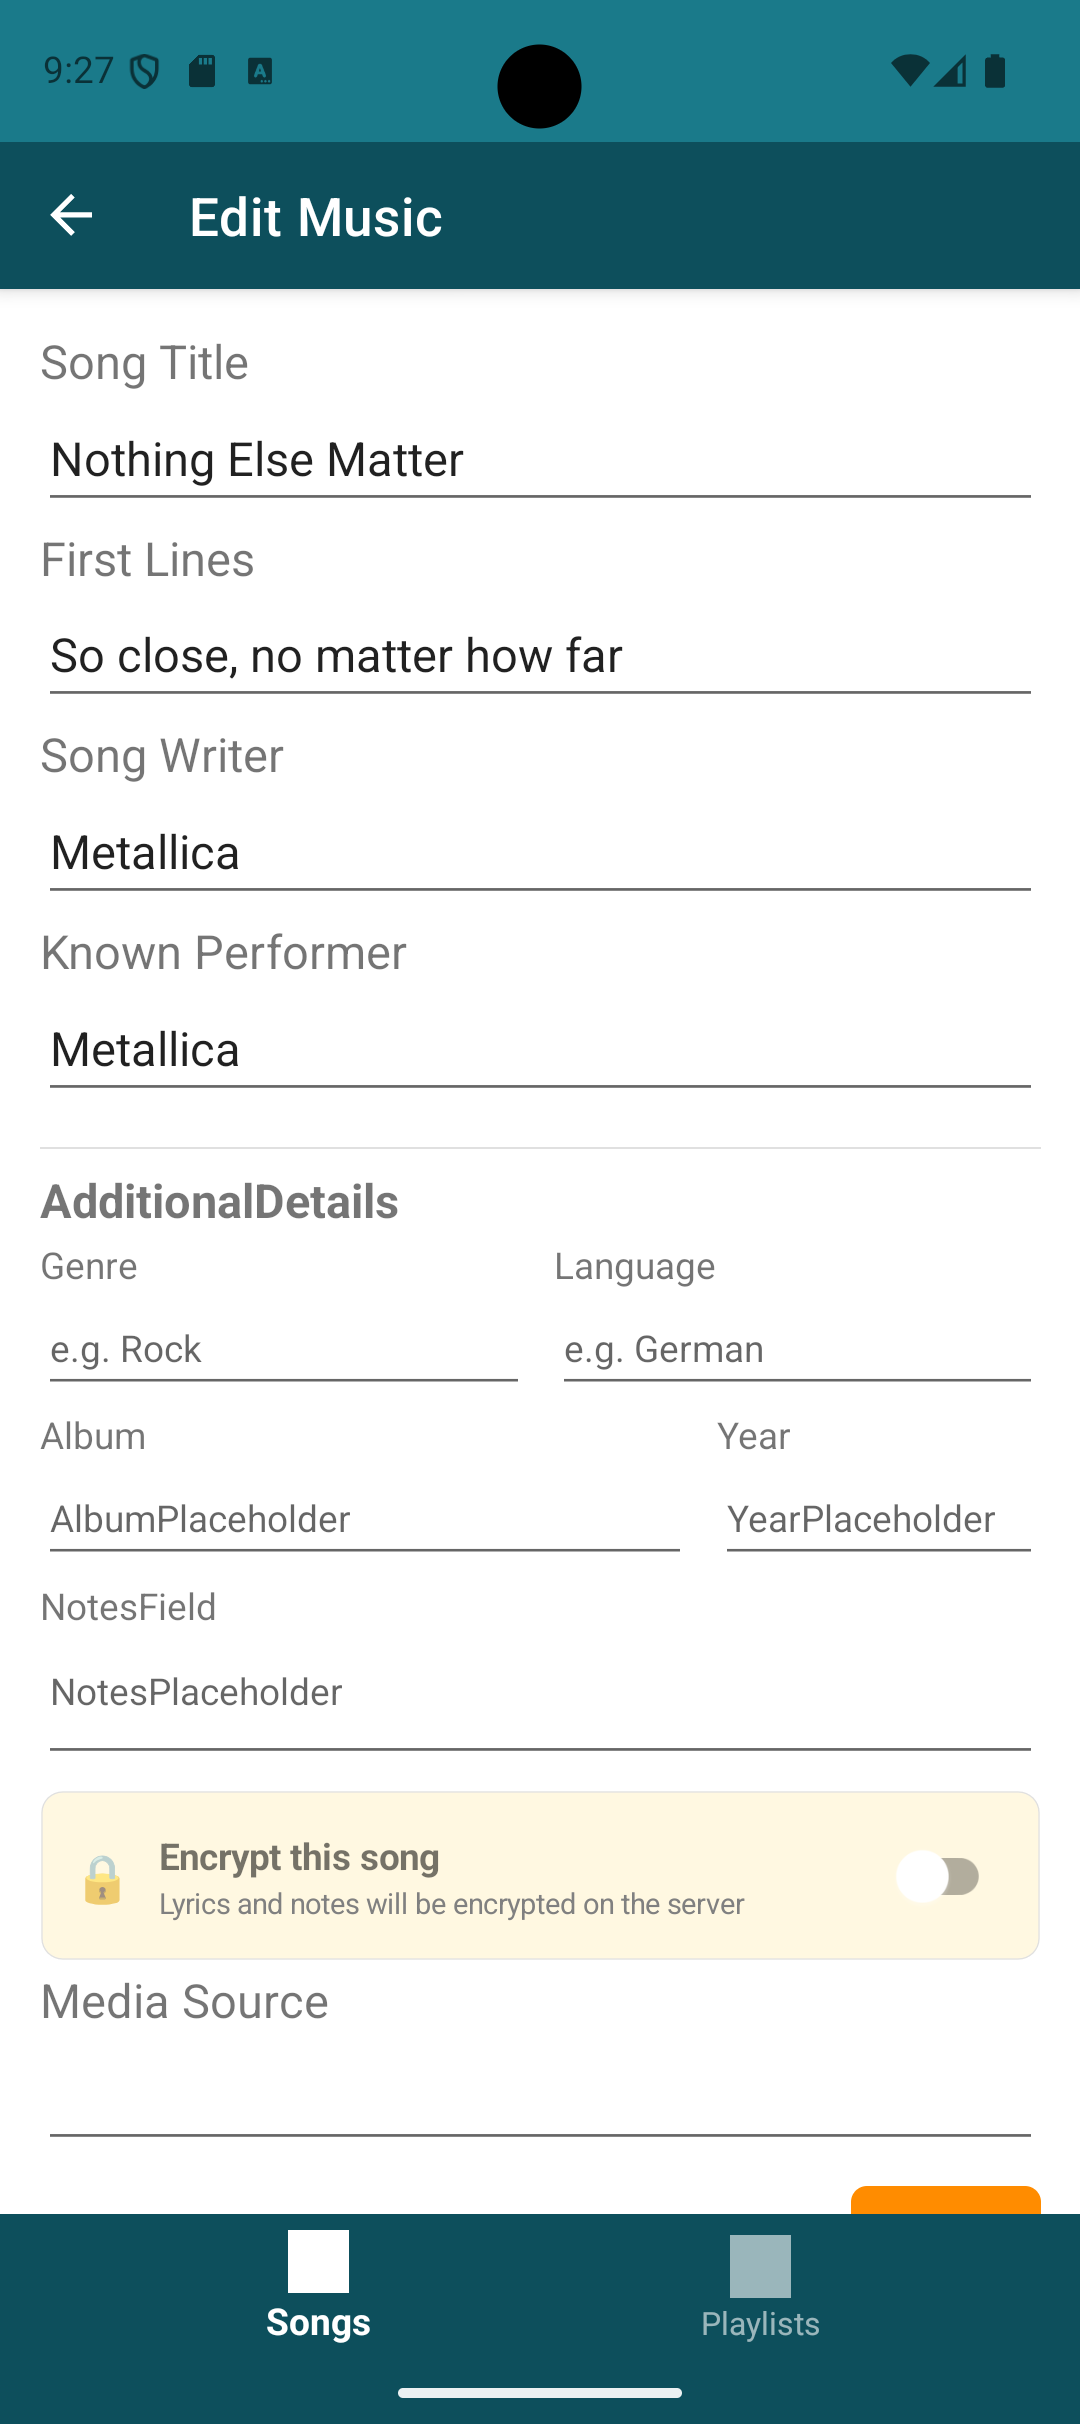Image resolution: width=1080 pixels, height=2424 pixels.
Task: Tap the Album input field
Action: click(x=364, y=1520)
